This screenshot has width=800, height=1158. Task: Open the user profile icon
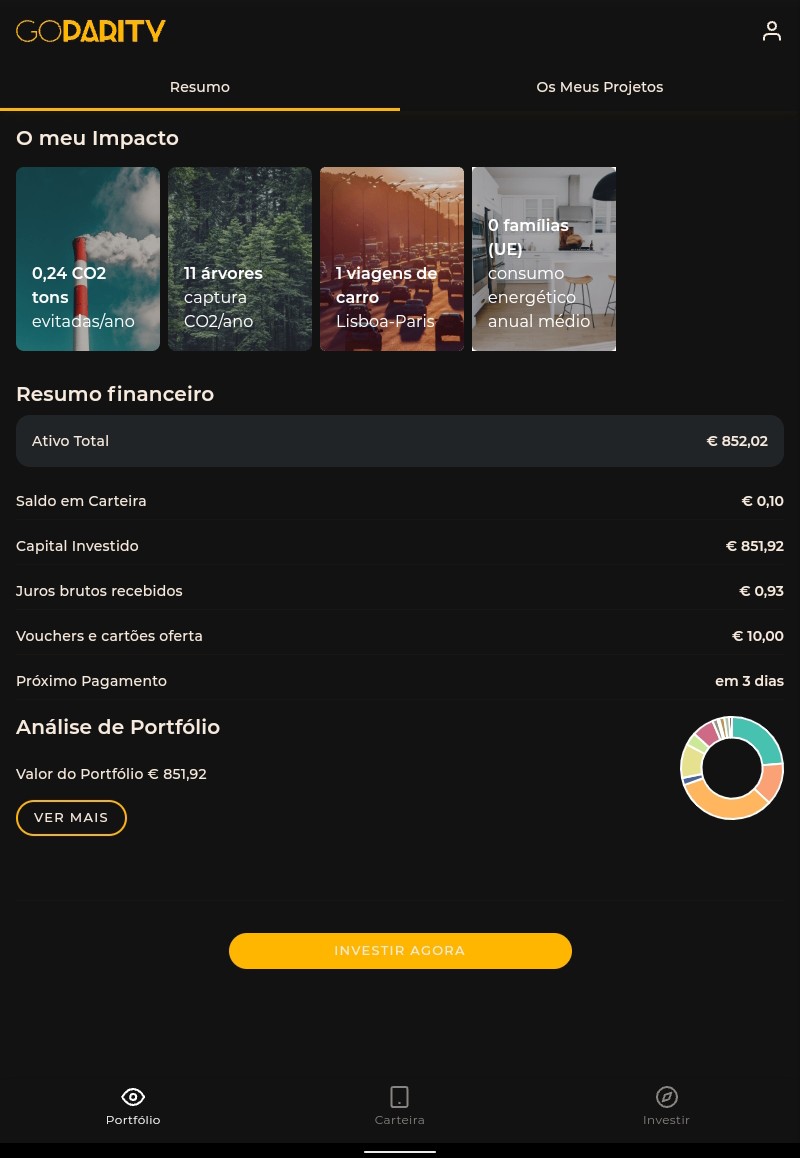[x=771, y=31]
